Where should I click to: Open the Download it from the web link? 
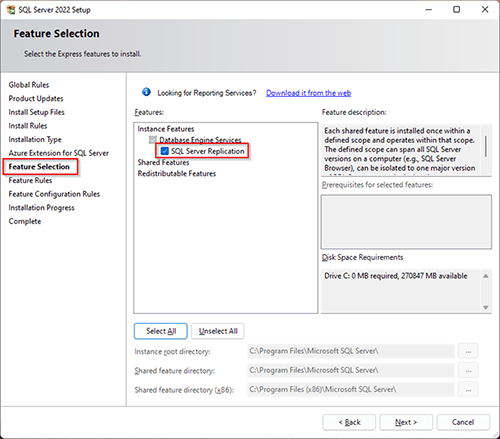tap(308, 93)
